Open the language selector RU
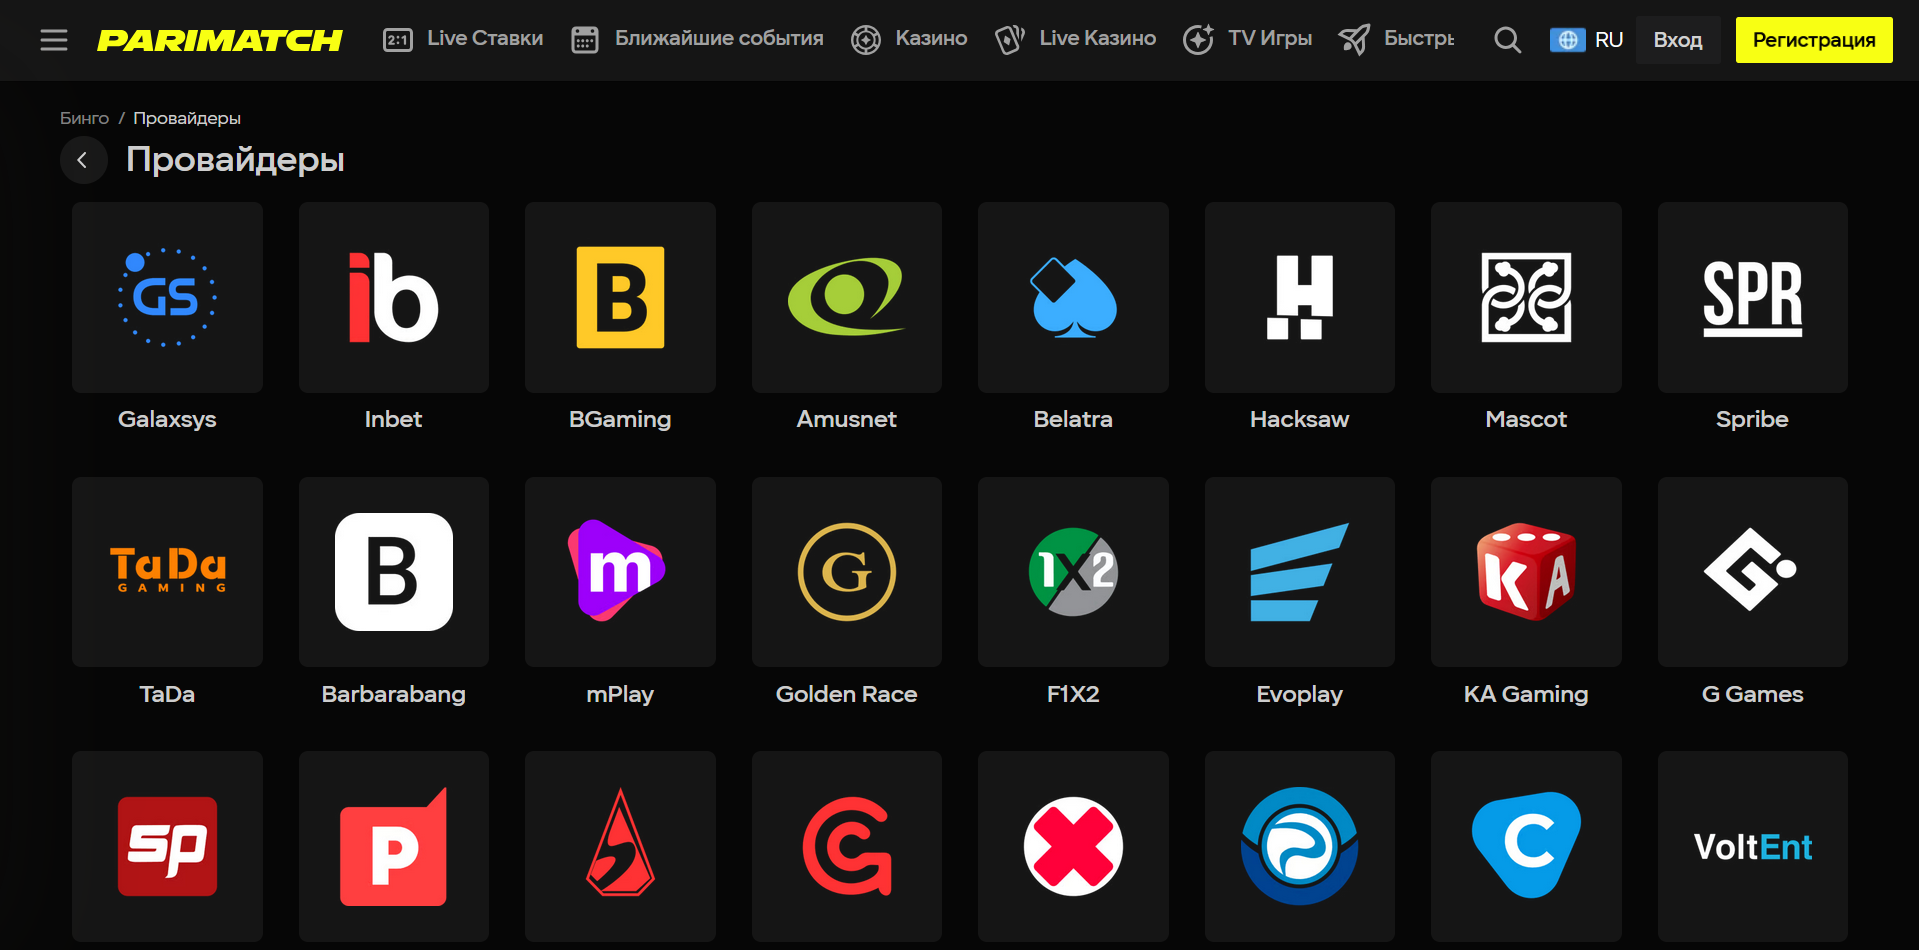 (1587, 40)
